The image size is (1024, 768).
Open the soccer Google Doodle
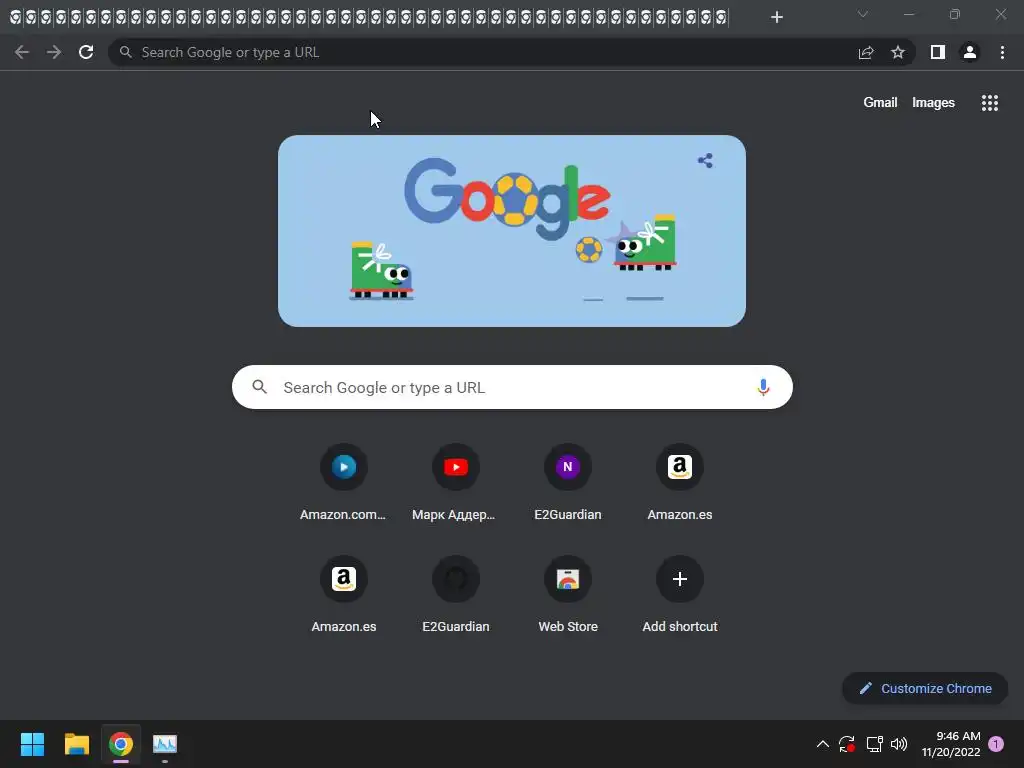(x=511, y=231)
